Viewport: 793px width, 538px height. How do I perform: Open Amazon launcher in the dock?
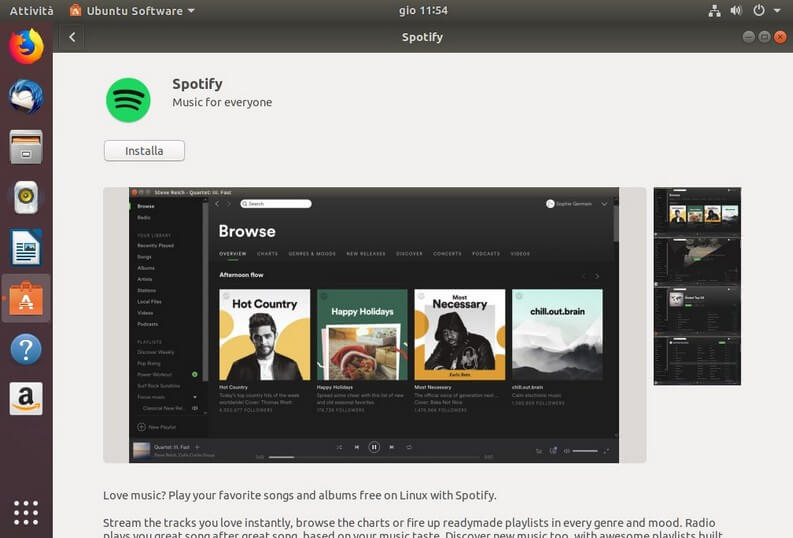26,398
